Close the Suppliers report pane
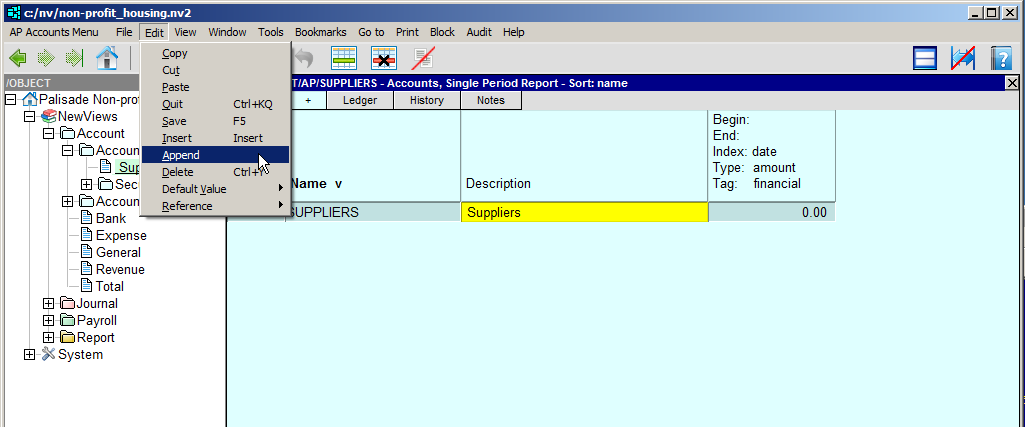This screenshot has height=427, width=1025. pos(1011,83)
